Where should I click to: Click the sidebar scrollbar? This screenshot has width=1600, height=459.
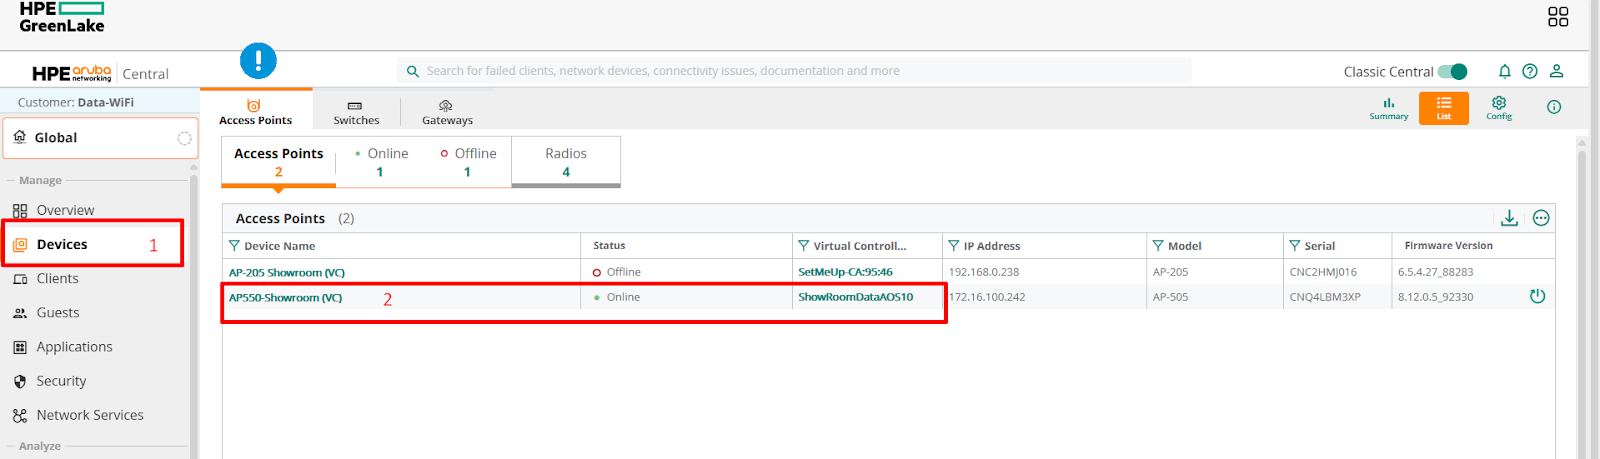pyautogui.click(x=193, y=310)
